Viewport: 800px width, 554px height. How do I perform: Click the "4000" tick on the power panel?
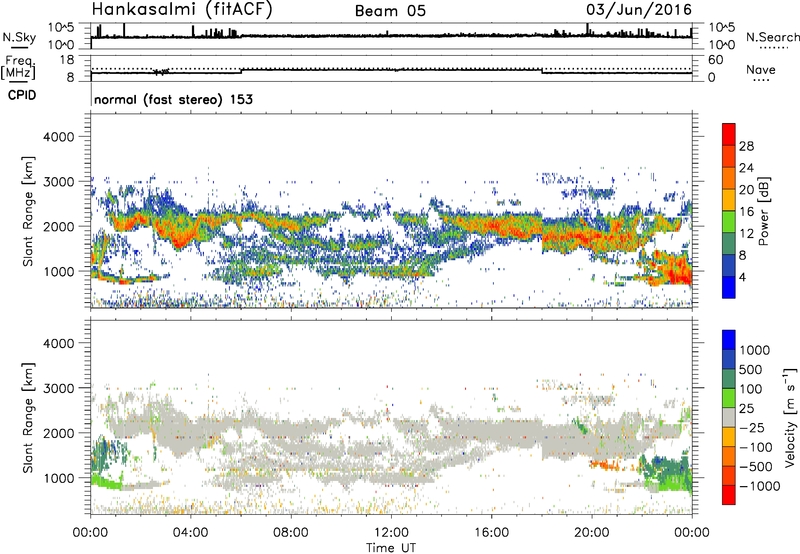(x=58, y=137)
